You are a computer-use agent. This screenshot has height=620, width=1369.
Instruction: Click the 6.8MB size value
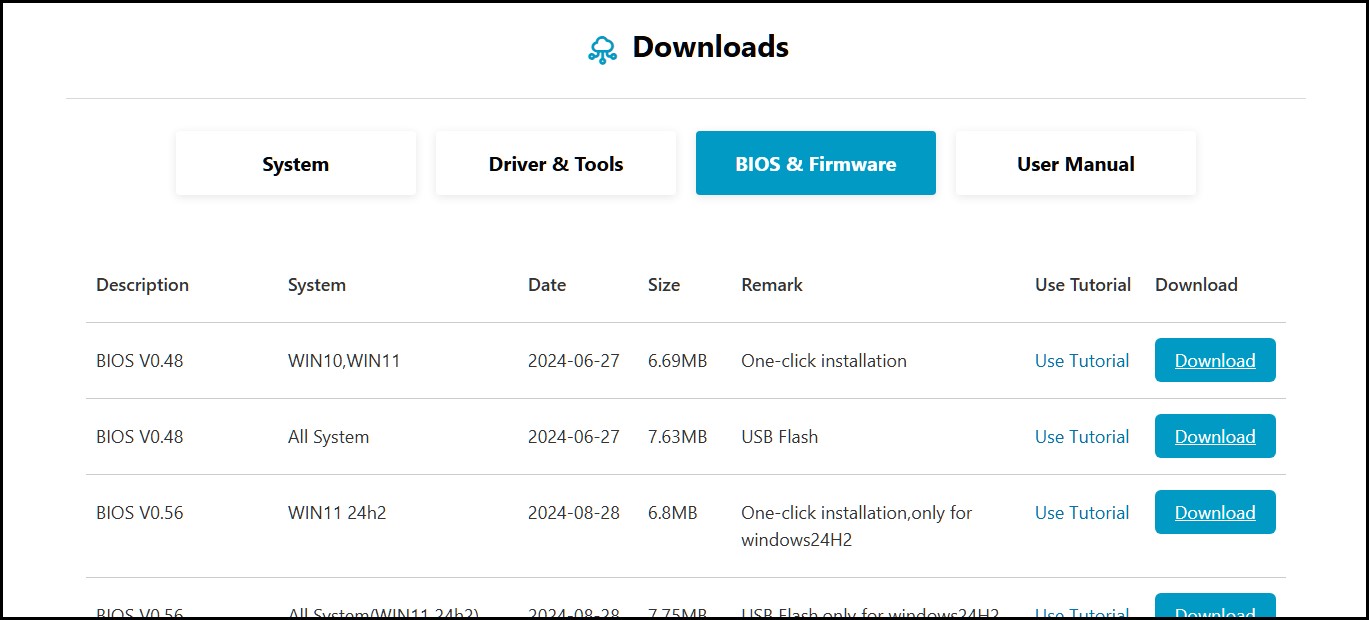tap(673, 513)
